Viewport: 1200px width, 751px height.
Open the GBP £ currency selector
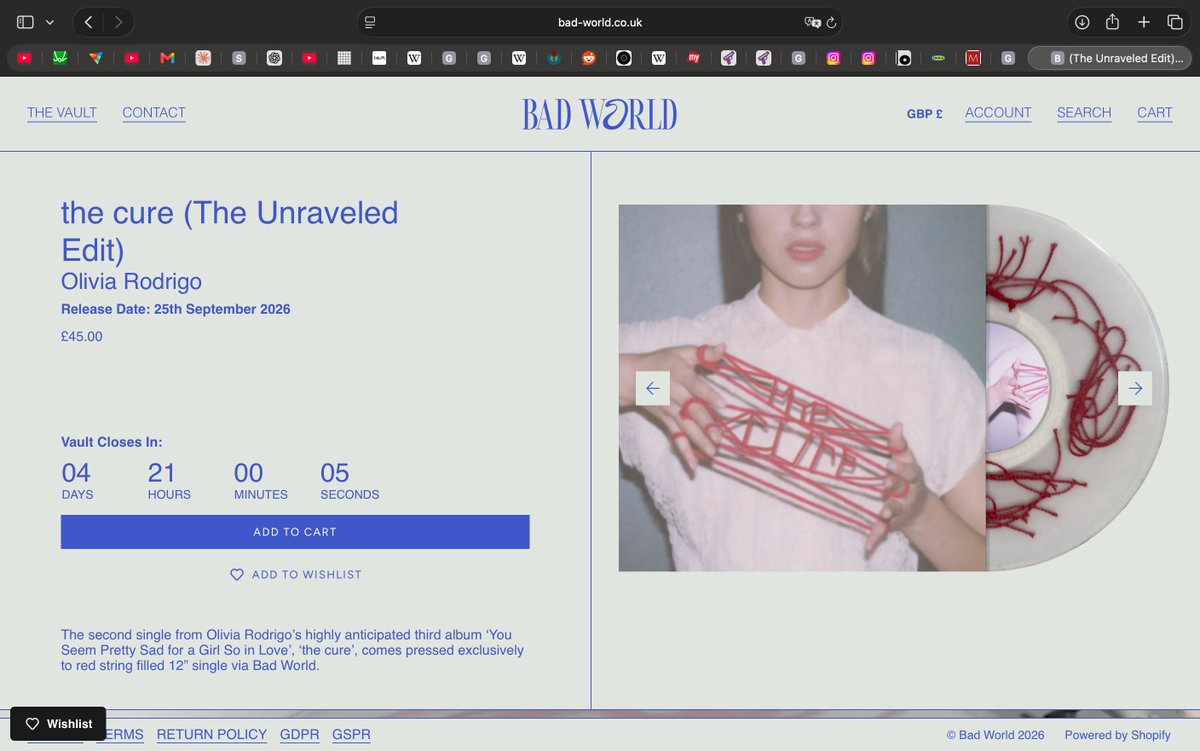925,114
